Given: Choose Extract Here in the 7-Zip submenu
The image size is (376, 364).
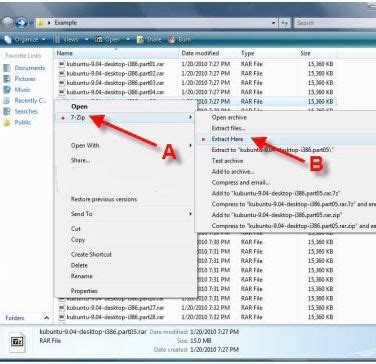Looking at the screenshot, I should tap(287, 139).
